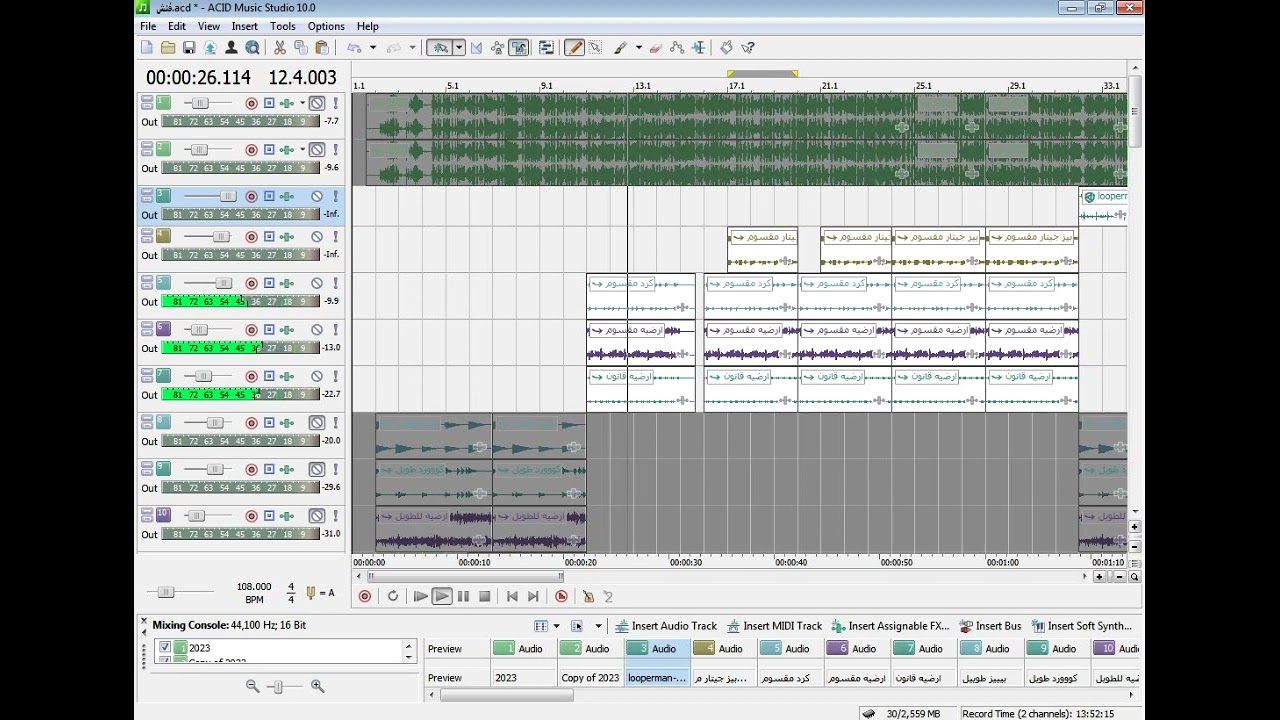
Task: Select the Erase tool in toolbar
Action: coord(655,47)
